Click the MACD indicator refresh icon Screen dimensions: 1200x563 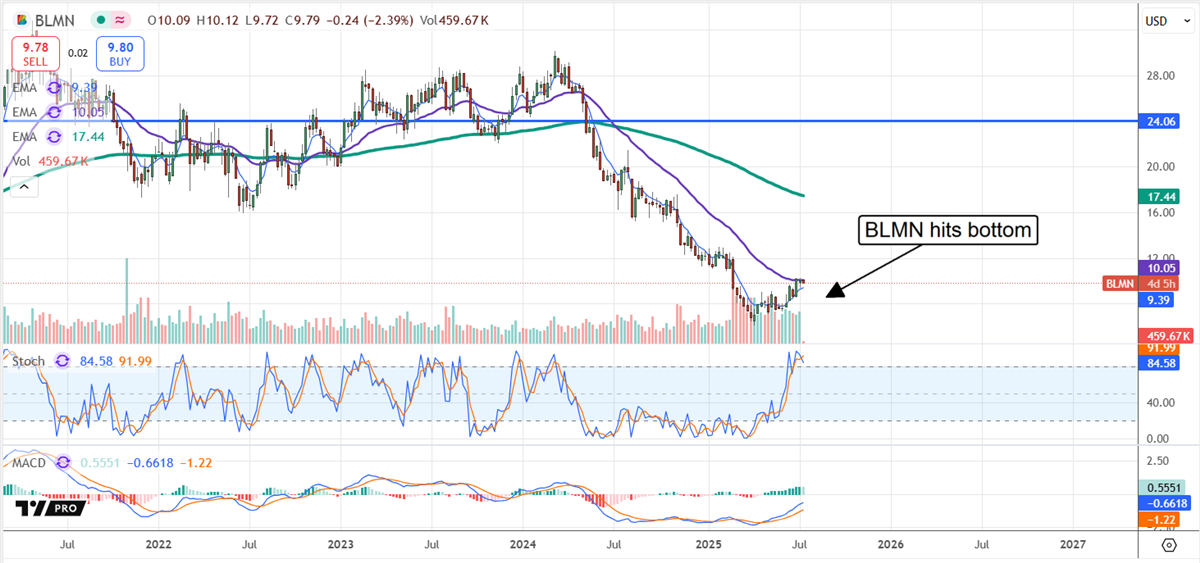pyautogui.click(x=66, y=462)
